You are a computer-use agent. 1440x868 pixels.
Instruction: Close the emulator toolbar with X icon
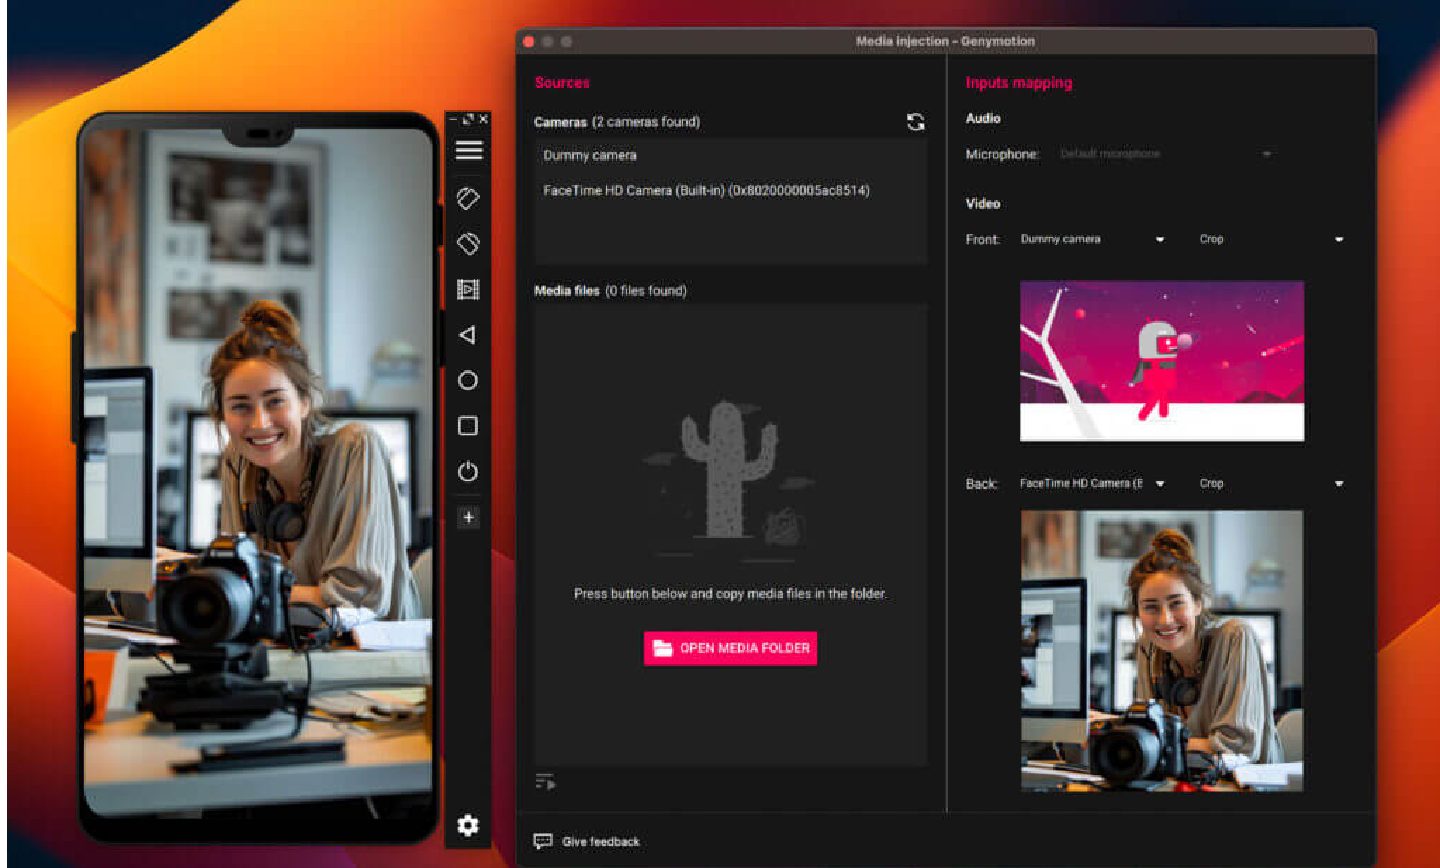point(483,119)
